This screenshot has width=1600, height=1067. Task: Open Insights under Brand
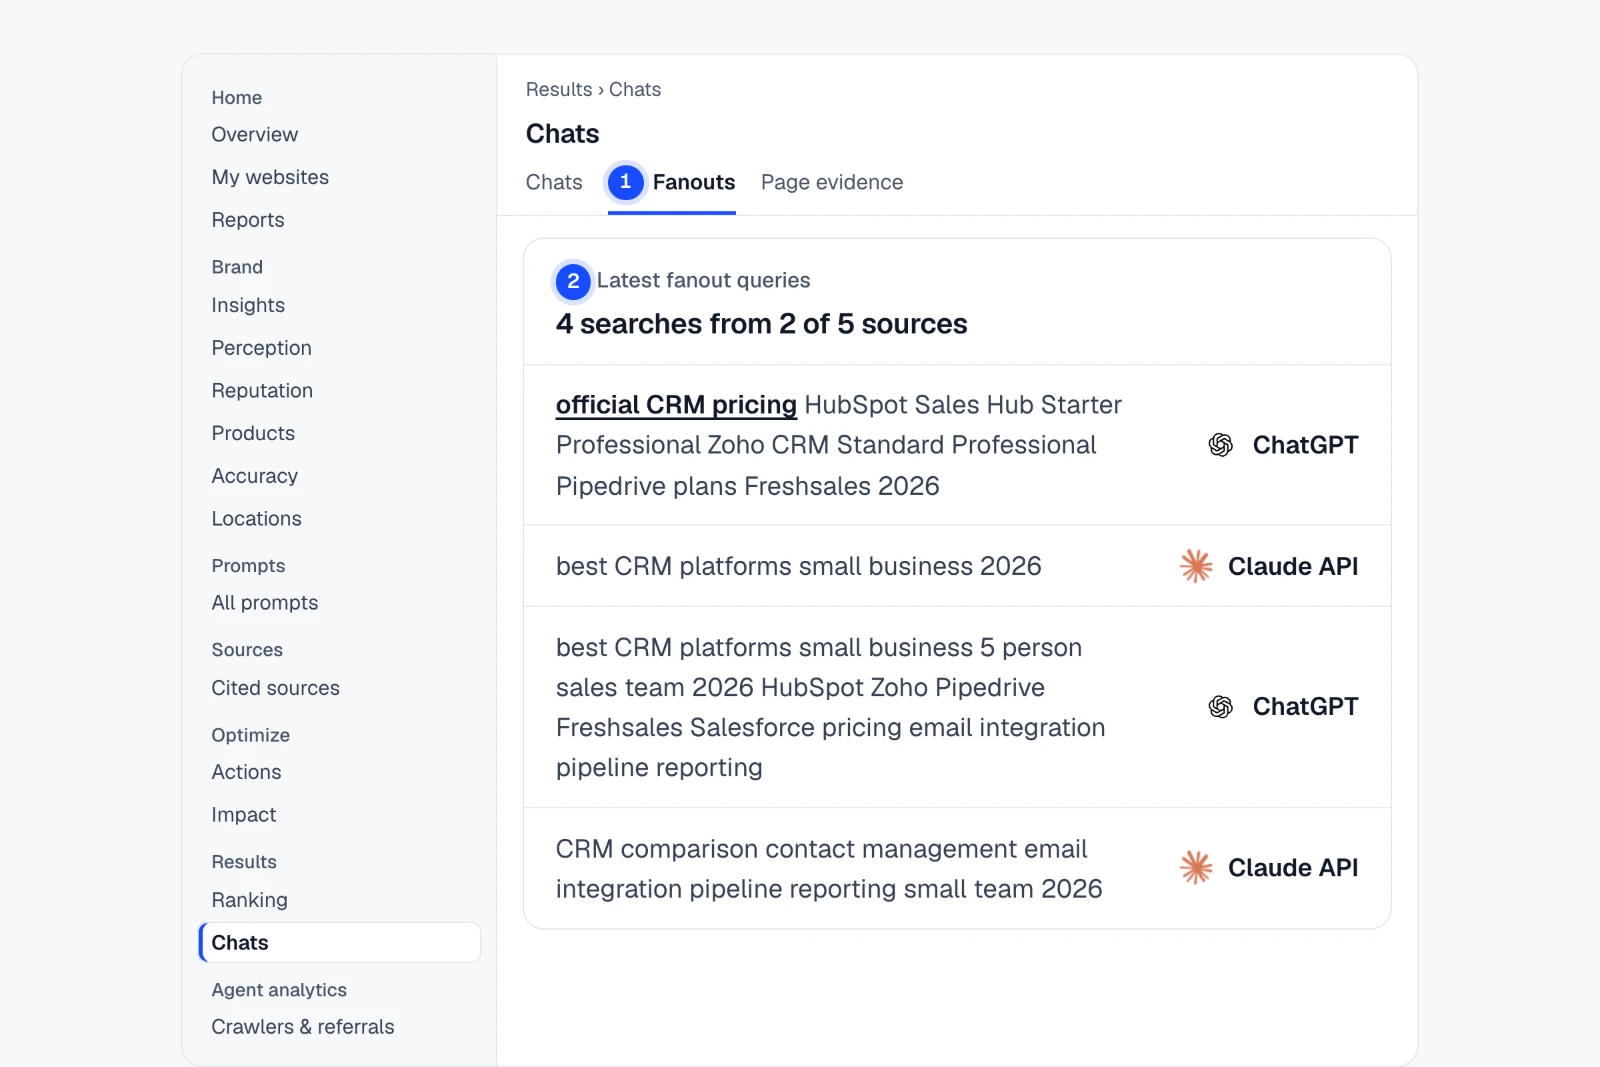click(x=248, y=305)
